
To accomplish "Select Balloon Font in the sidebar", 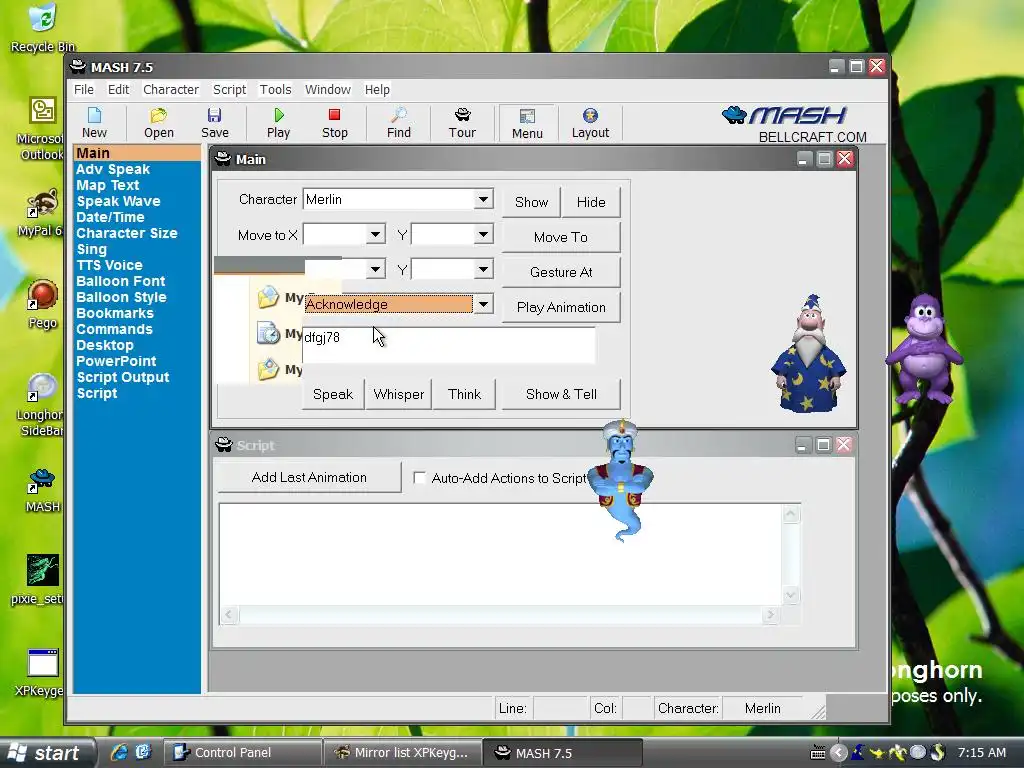I will (121, 281).
